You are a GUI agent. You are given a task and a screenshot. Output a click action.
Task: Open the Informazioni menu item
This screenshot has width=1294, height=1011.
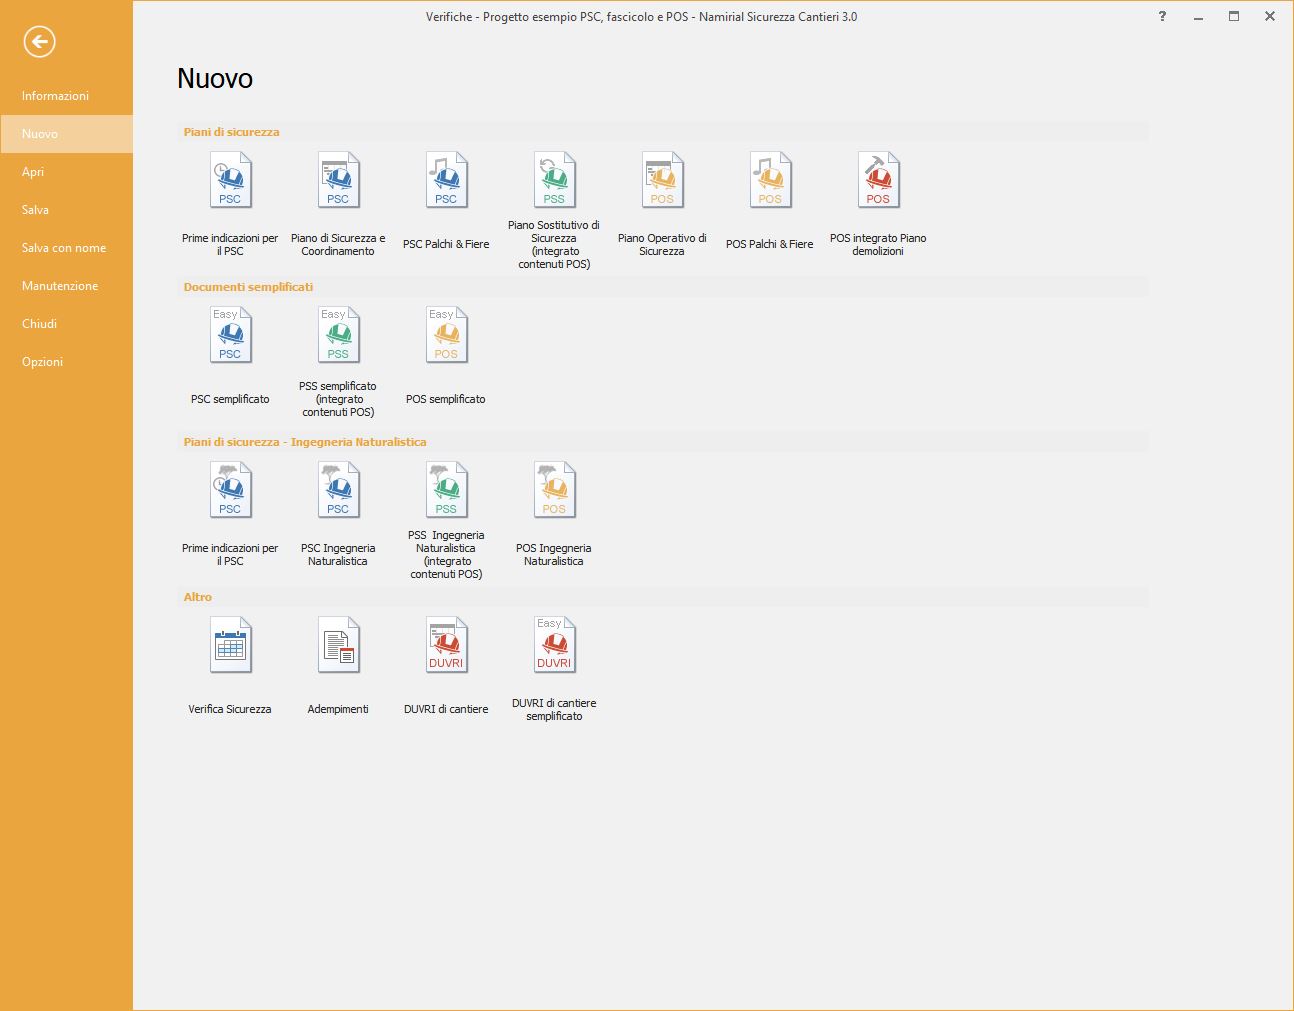pyautogui.click(x=55, y=96)
